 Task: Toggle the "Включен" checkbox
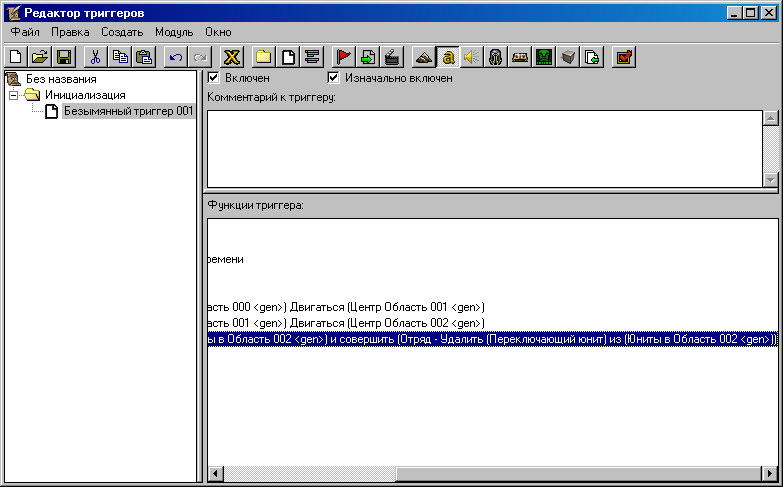(x=213, y=78)
